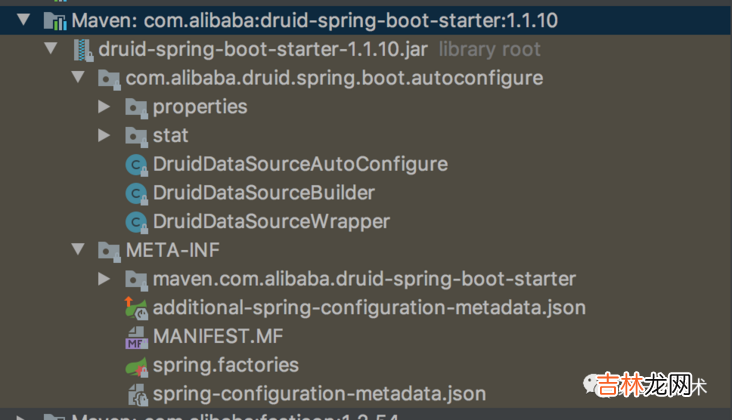Click the MANIFEST.MF file icon
Image resolution: width=732 pixels, height=420 pixels.
click(135, 337)
